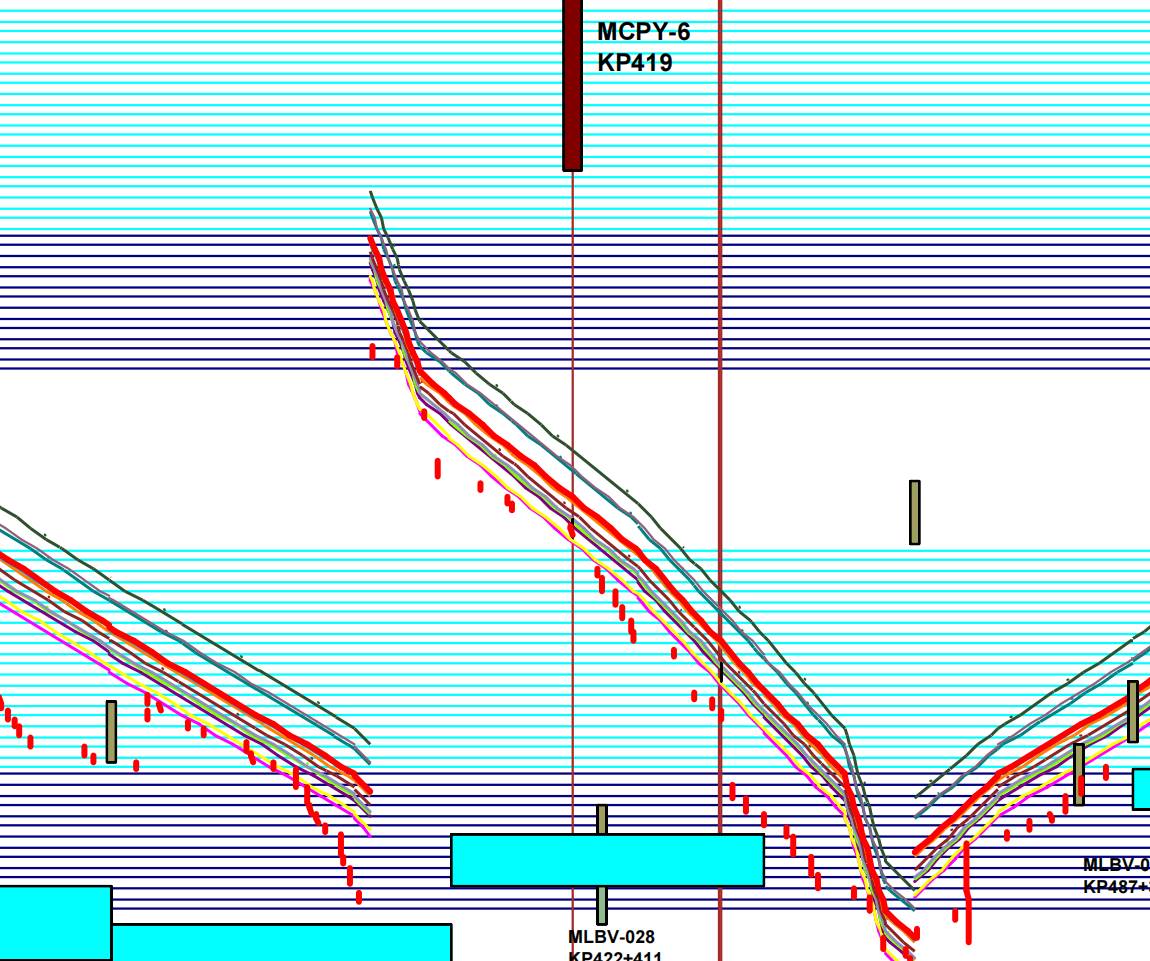
Task: Select the khaki marker at far right edge
Action: pyautogui.click(x=1132, y=711)
